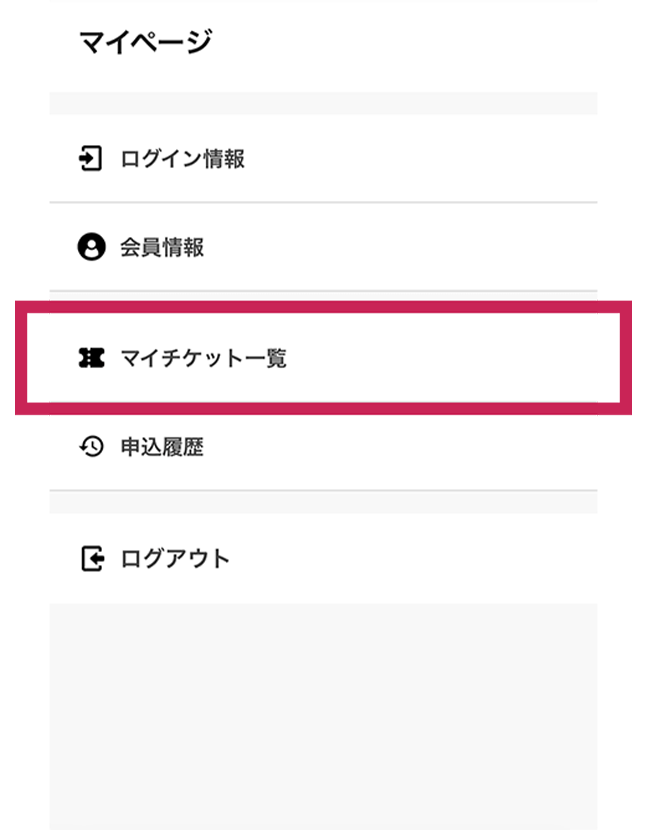
Task: Click the empty right side of ログイン情報 row
Action: point(450,158)
